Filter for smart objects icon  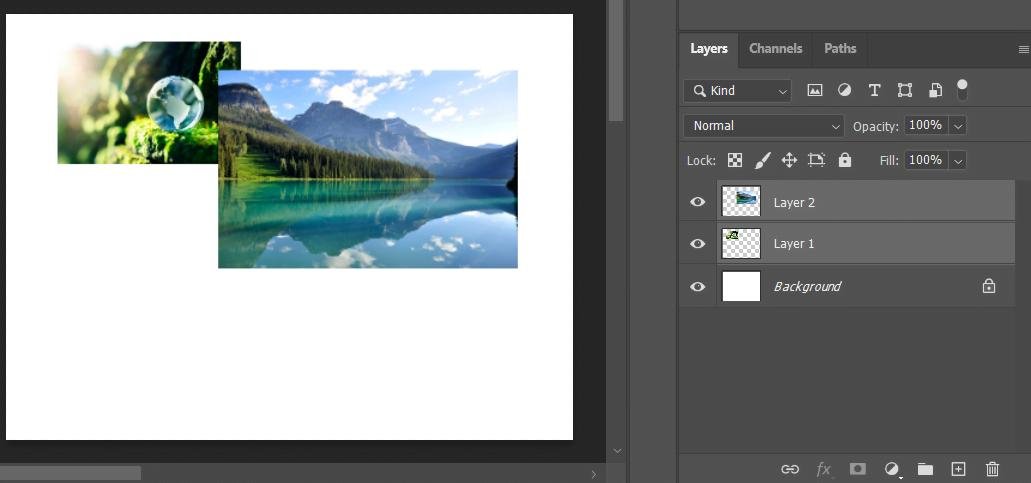pyautogui.click(x=935, y=91)
